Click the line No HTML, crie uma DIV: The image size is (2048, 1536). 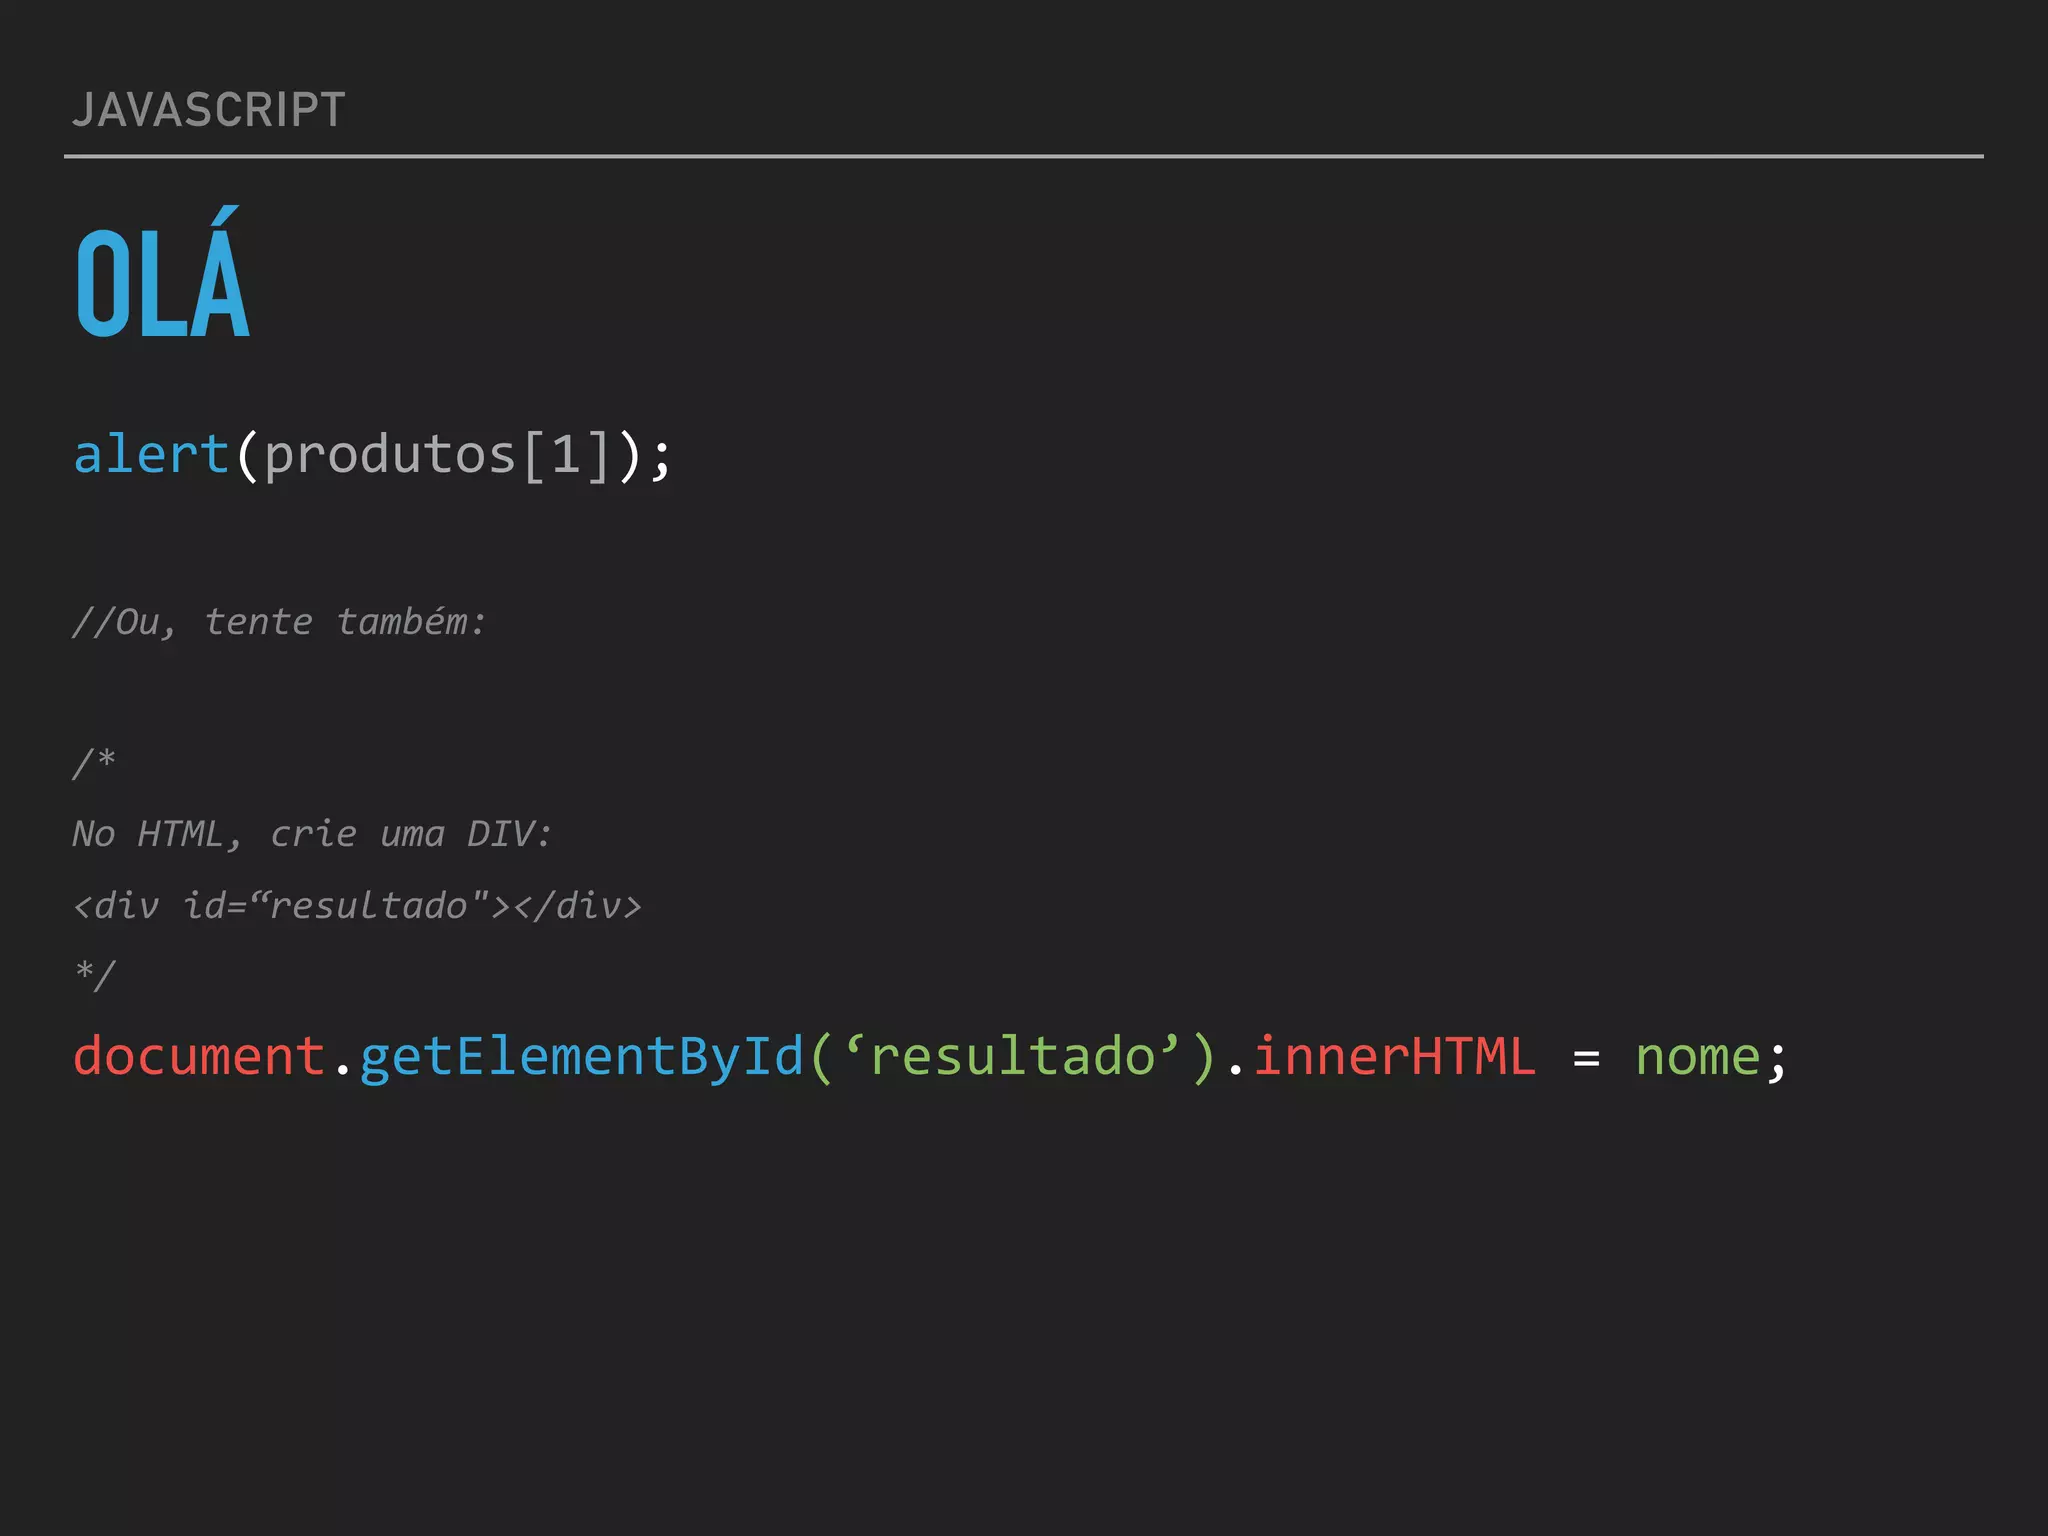pos(312,833)
